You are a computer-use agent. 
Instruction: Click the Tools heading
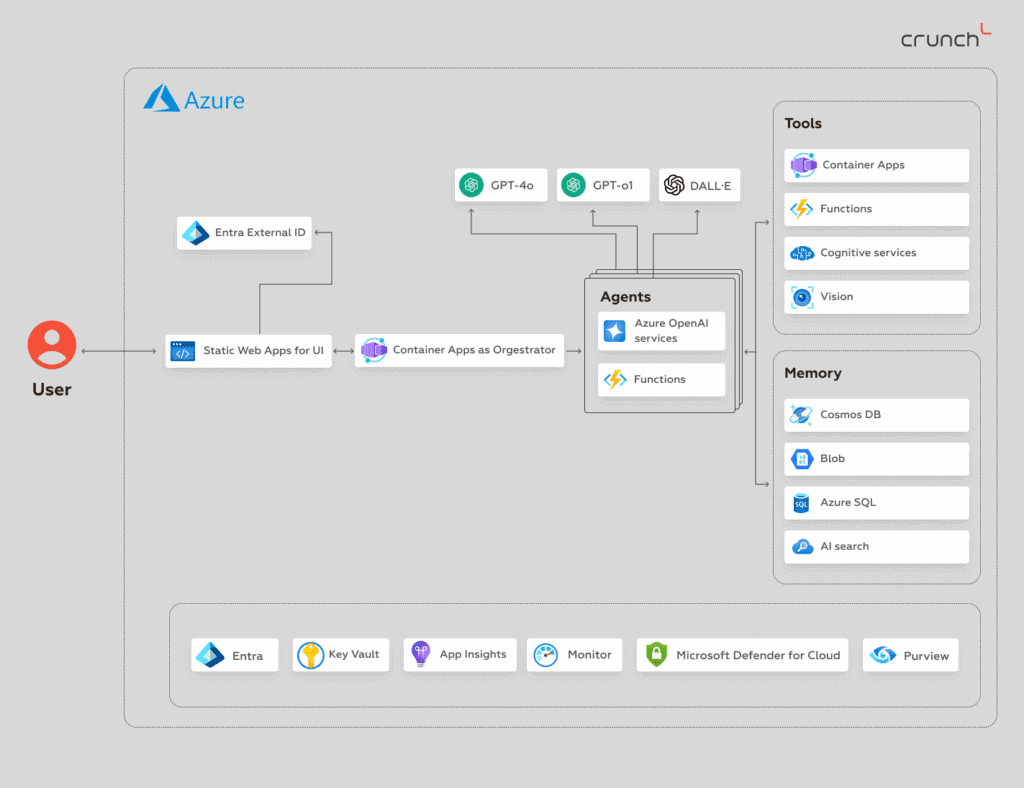803,123
